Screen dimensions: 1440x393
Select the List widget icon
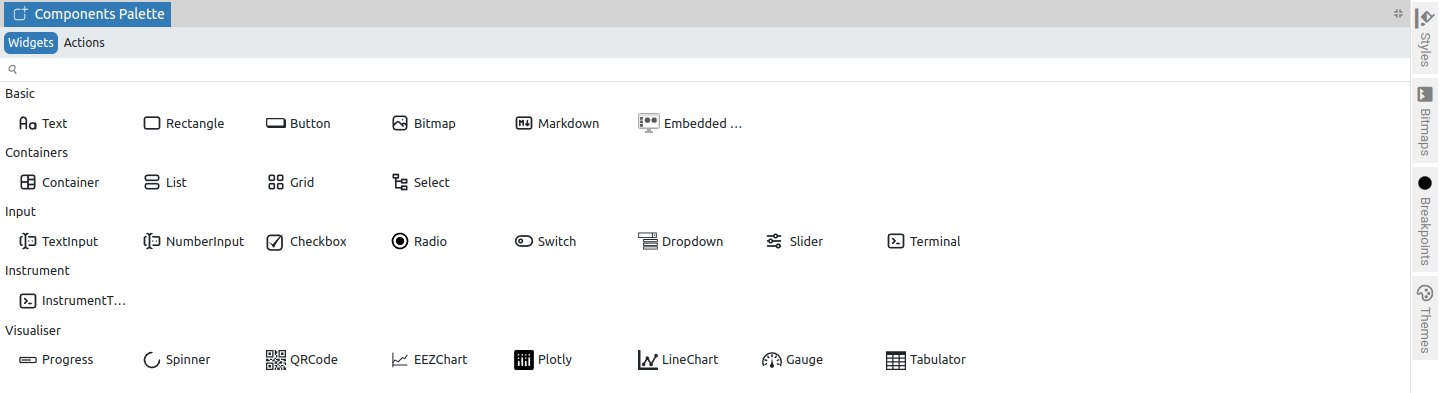[x=152, y=183]
